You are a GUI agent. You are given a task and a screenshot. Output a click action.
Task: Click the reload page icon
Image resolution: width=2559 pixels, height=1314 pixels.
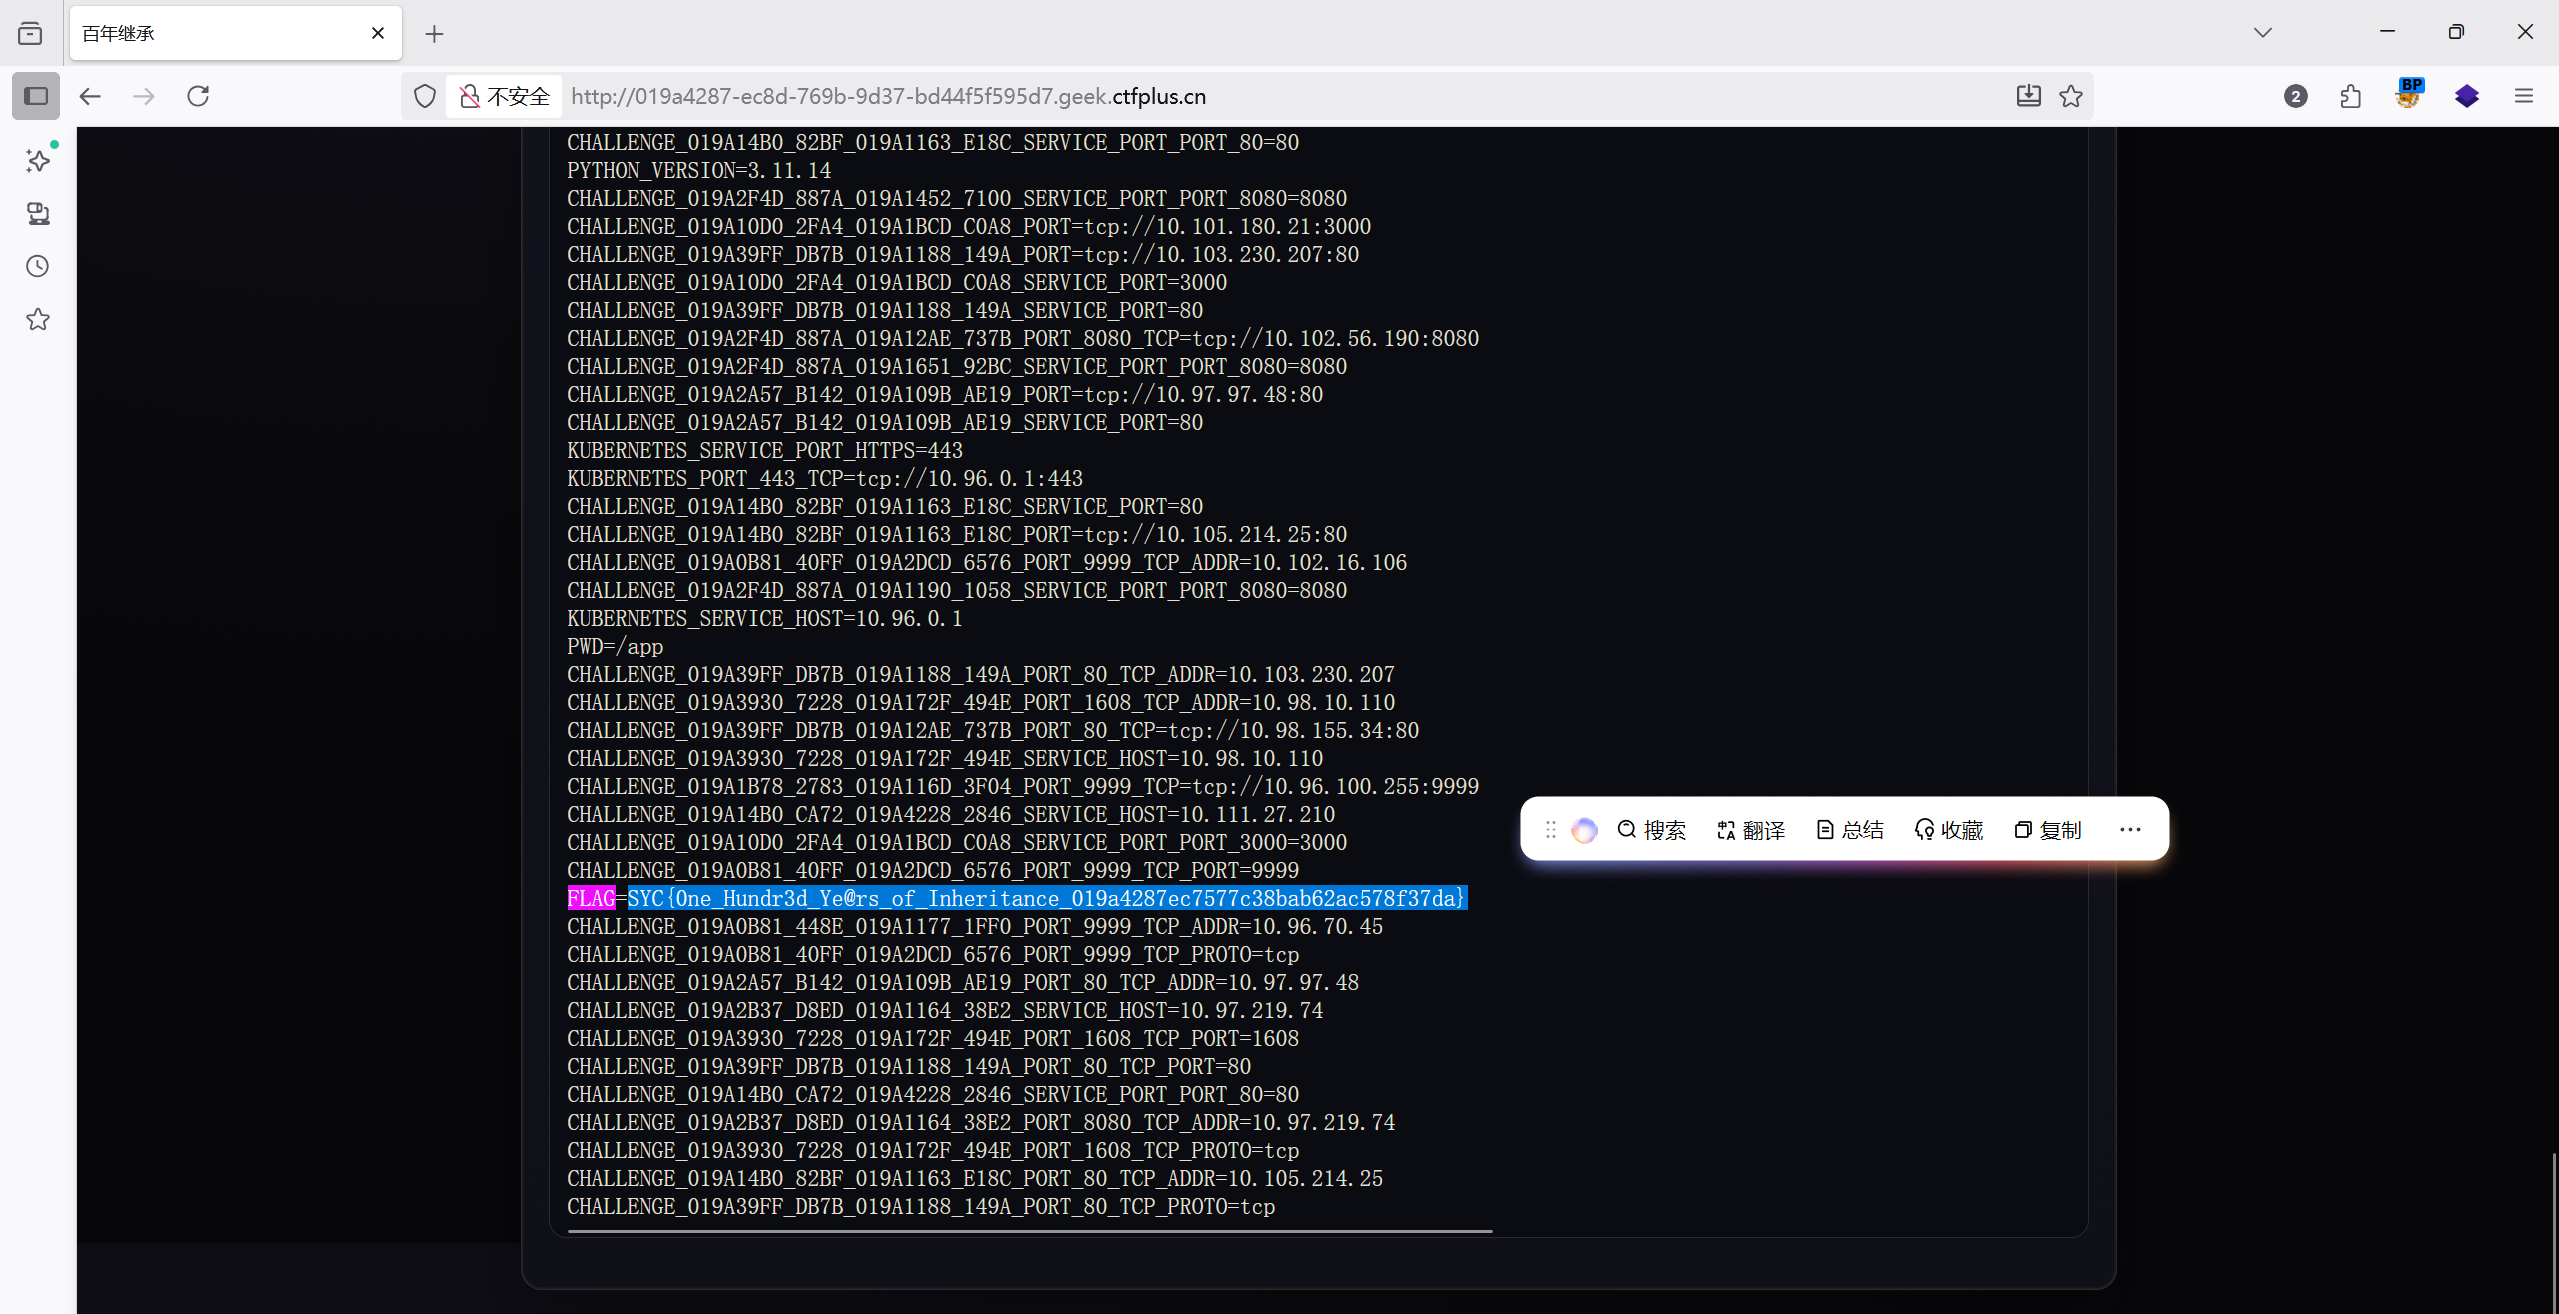coord(198,96)
